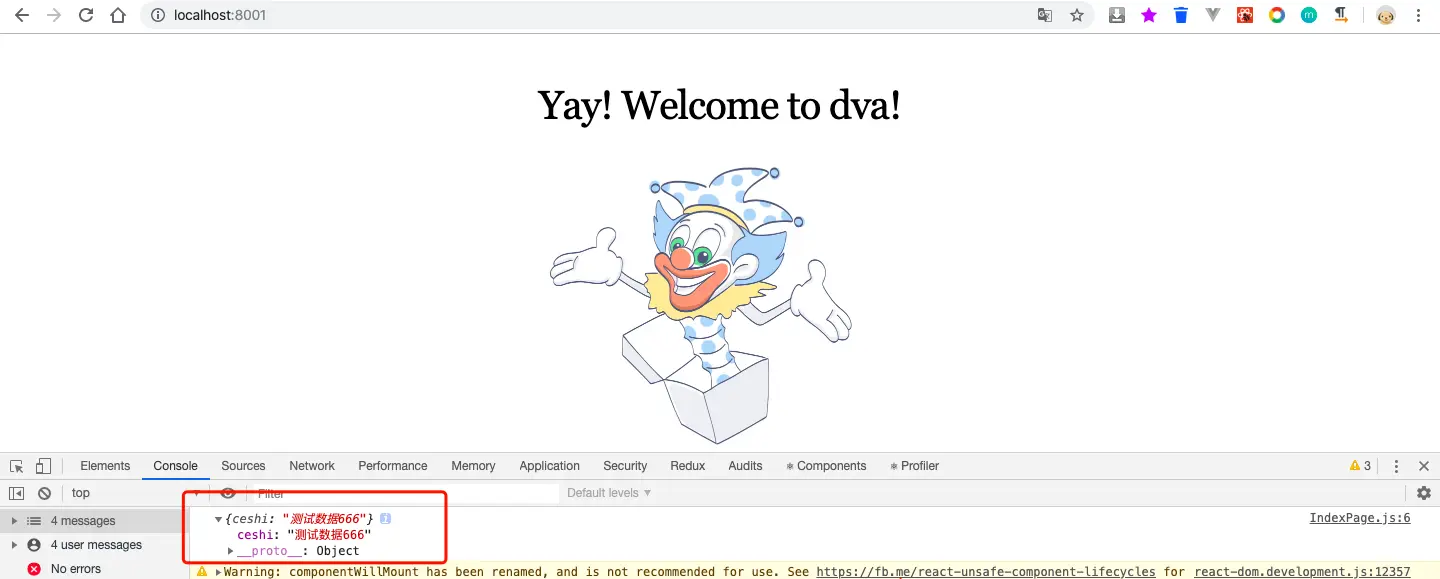Bookmark this page with the star

pyautogui.click(x=1077, y=15)
